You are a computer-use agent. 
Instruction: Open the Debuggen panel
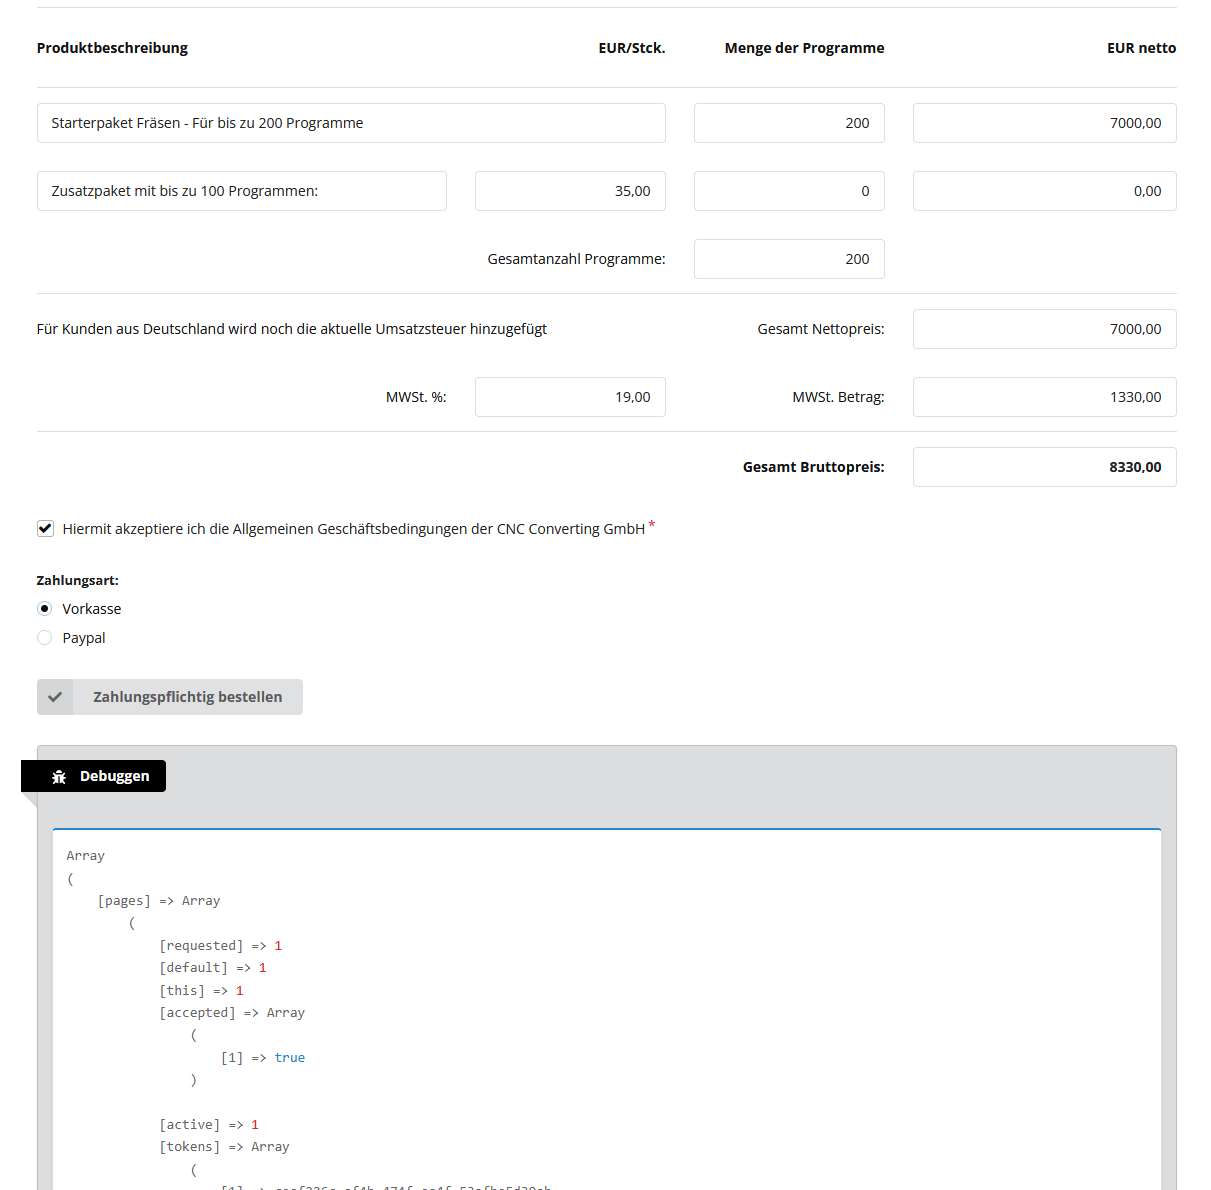click(x=114, y=775)
